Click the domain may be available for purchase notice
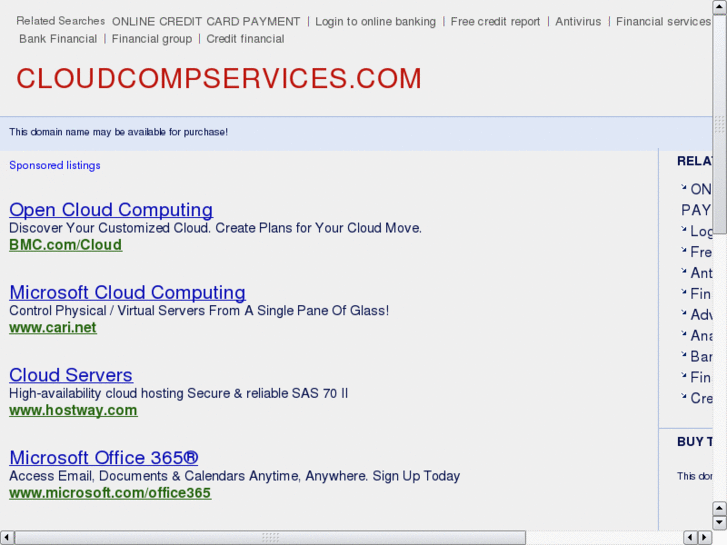The width and height of the screenshot is (727, 545). pyautogui.click(x=119, y=132)
